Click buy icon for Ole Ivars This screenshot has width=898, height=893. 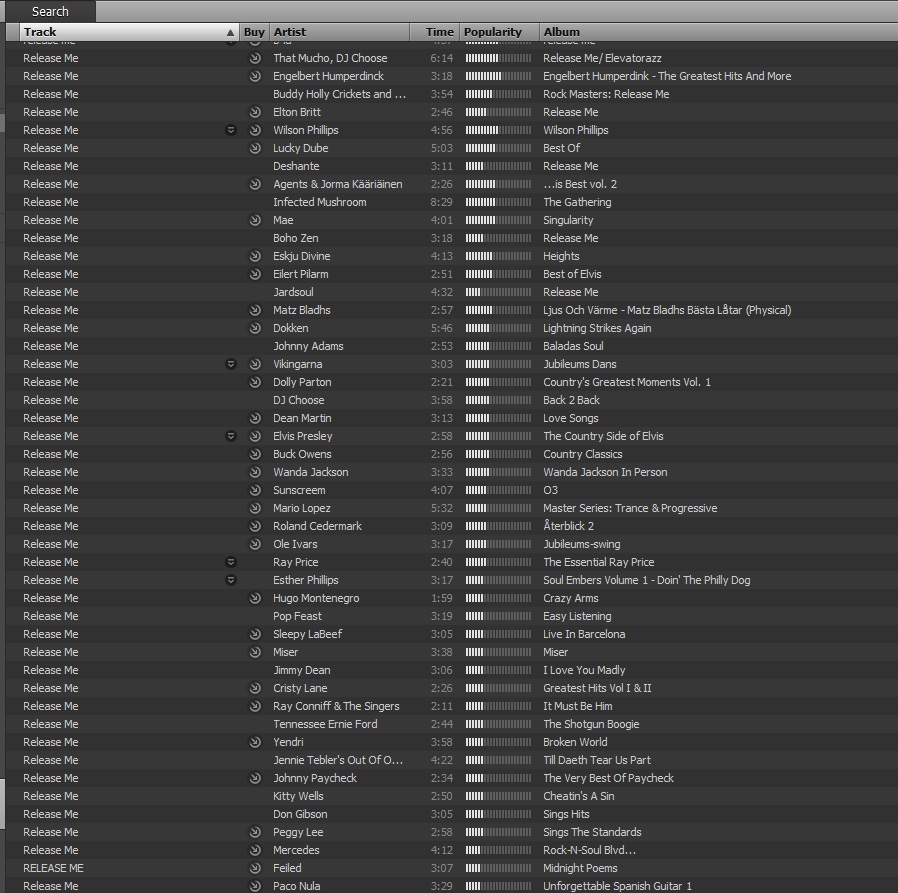[x=255, y=544]
